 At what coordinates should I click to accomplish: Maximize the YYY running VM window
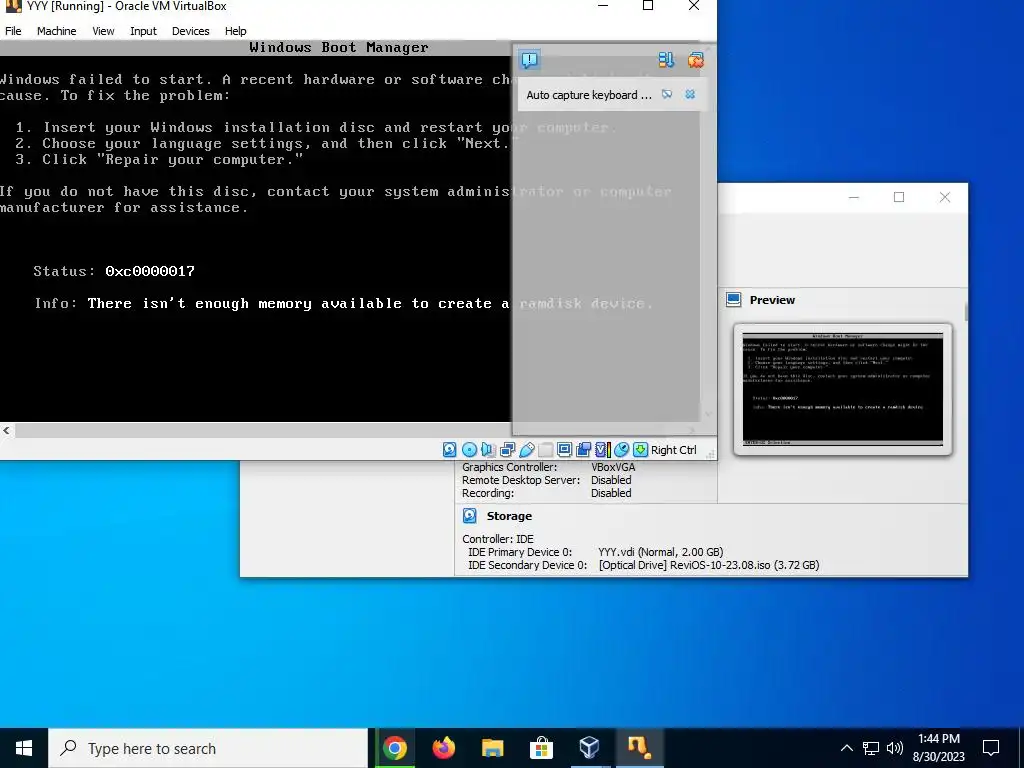(x=648, y=6)
